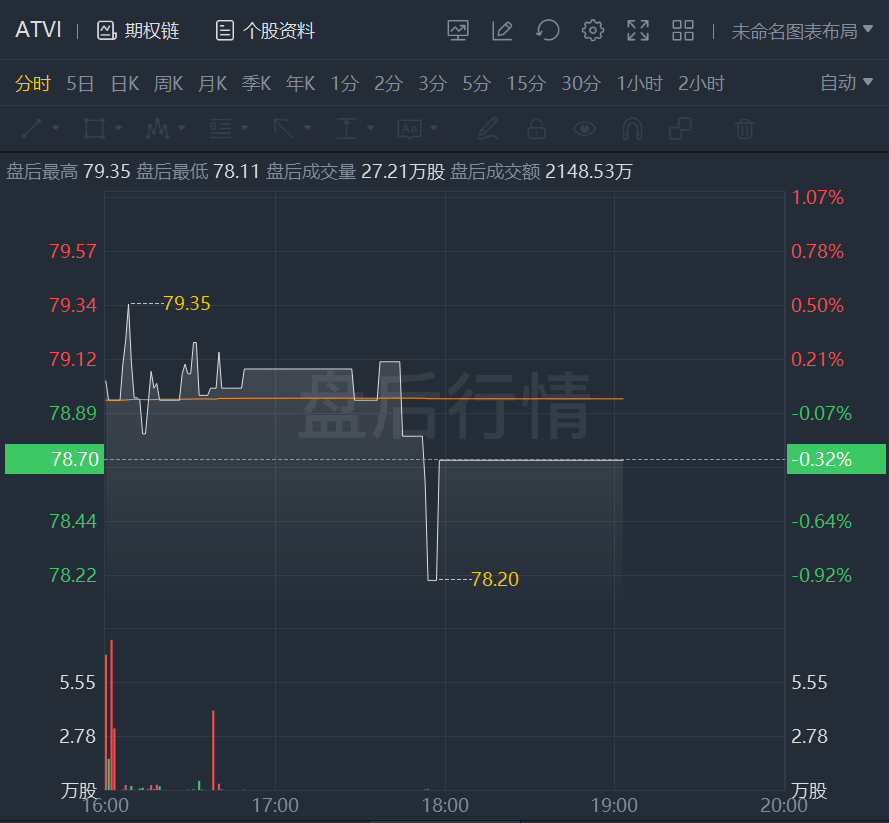Click the 18:00 time axis marker
889x823 pixels.
tap(445, 805)
